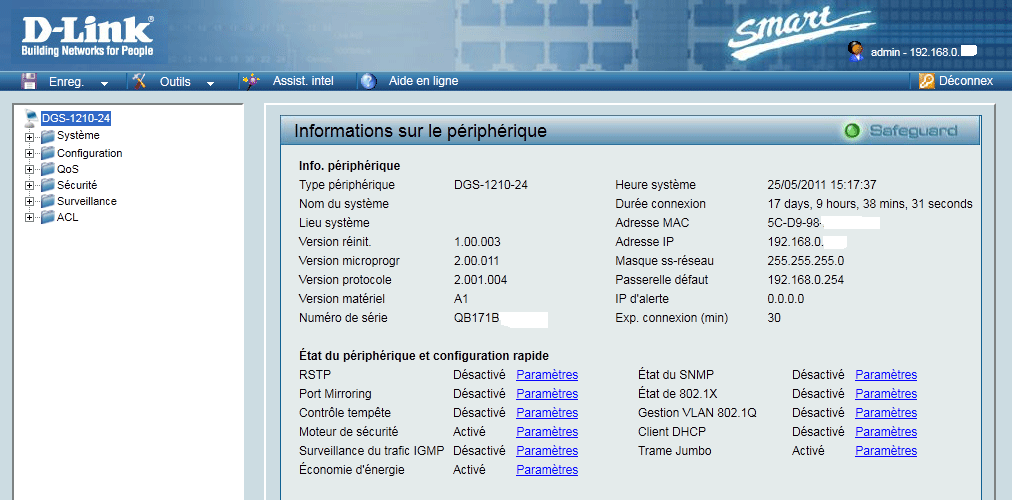Open État du SNMP Paramètres link
Image resolution: width=1012 pixels, height=500 pixels.
point(886,375)
